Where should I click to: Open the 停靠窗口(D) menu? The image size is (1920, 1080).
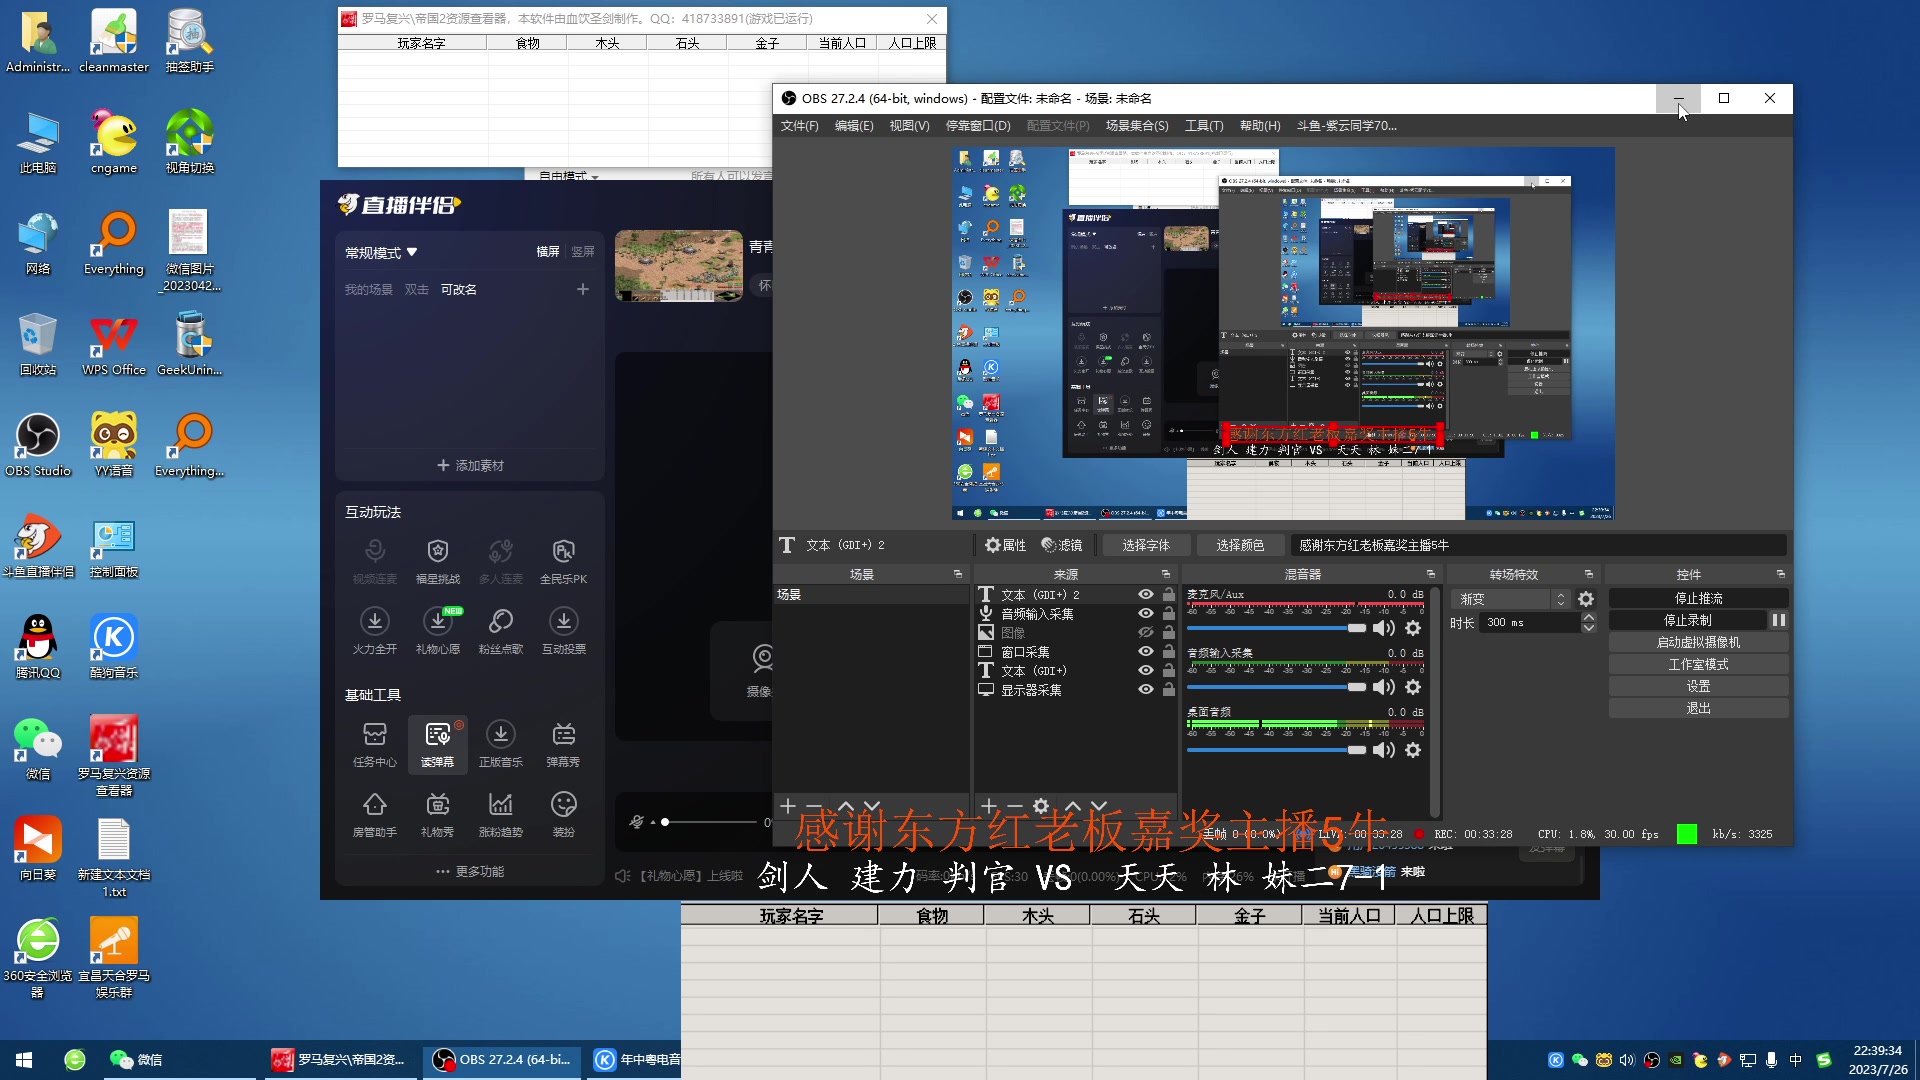pos(977,126)
